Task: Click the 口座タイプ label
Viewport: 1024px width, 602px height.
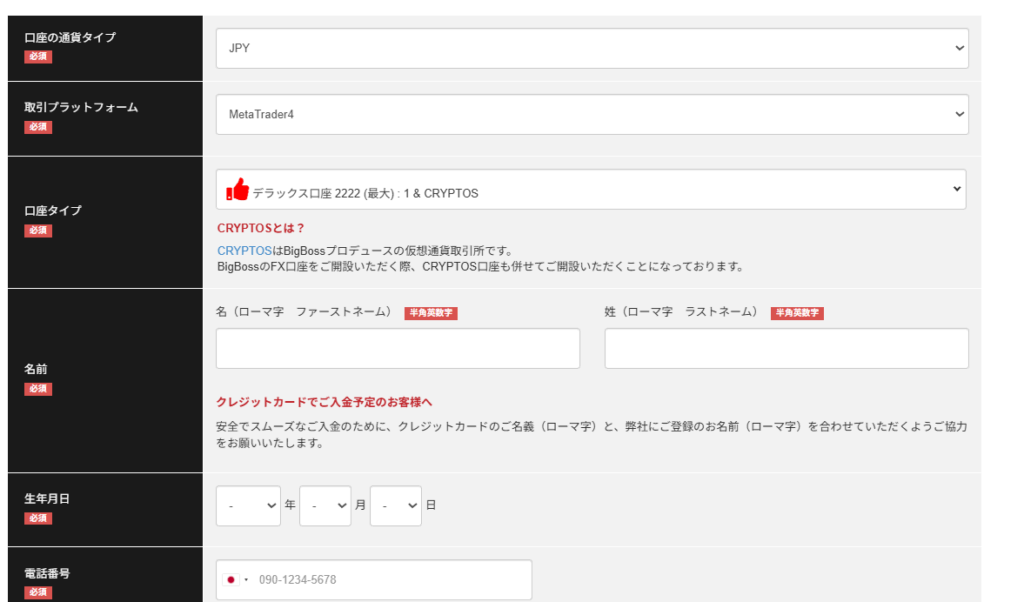Action: point(53,210)
